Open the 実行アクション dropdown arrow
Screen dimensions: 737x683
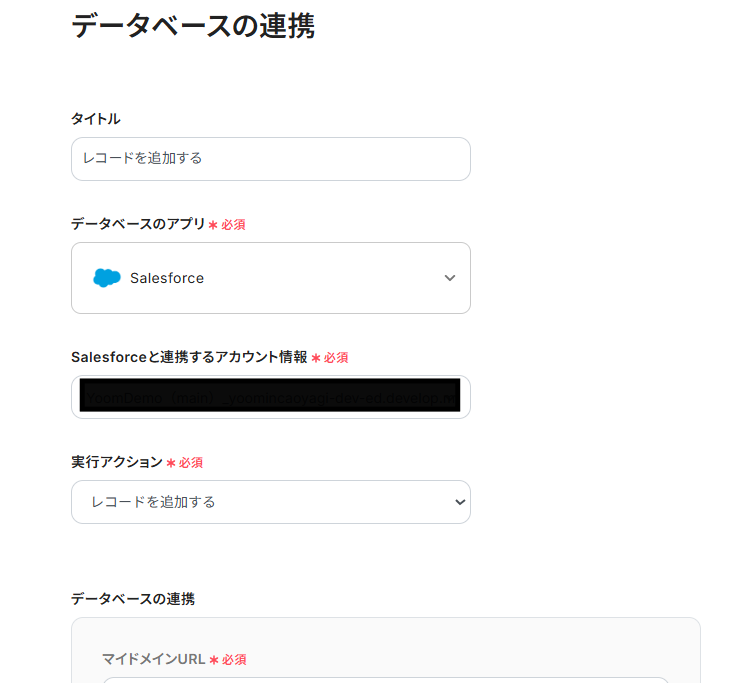[460, 502]
